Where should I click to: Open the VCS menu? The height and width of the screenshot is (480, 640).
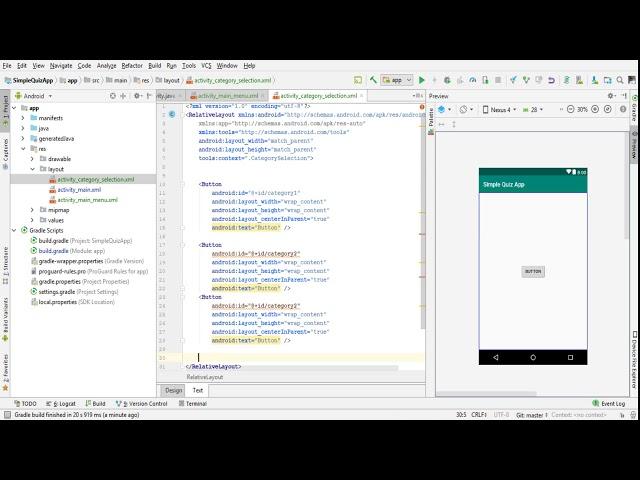pyautogui.click(x=206, y=65)
